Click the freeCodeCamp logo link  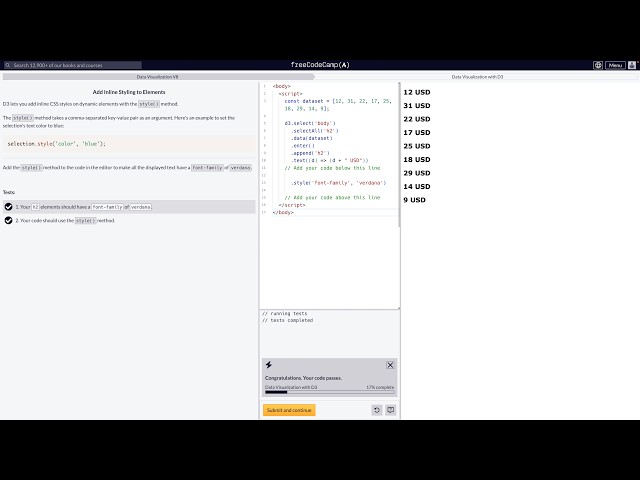[320, 64]
